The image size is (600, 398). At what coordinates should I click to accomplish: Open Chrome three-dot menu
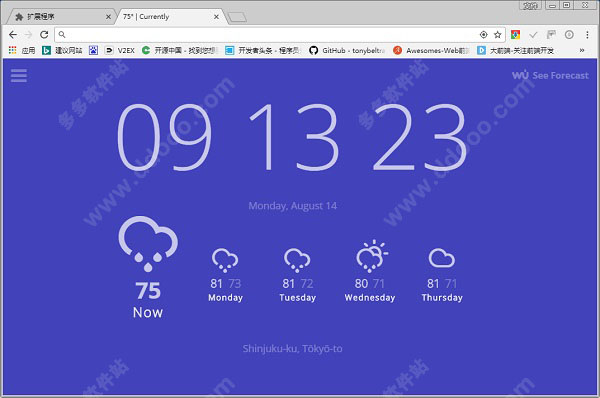tap(587, 35)
